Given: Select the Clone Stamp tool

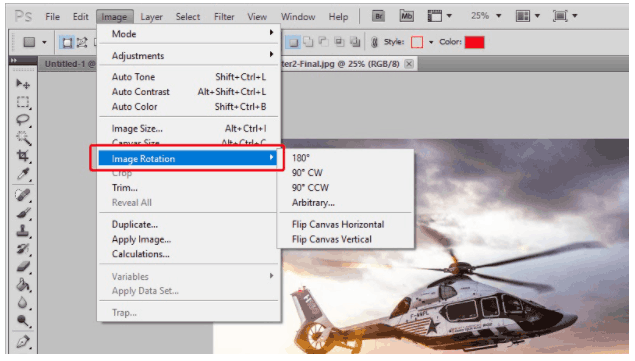Looking at the screenshot, I should coord(23,231).
